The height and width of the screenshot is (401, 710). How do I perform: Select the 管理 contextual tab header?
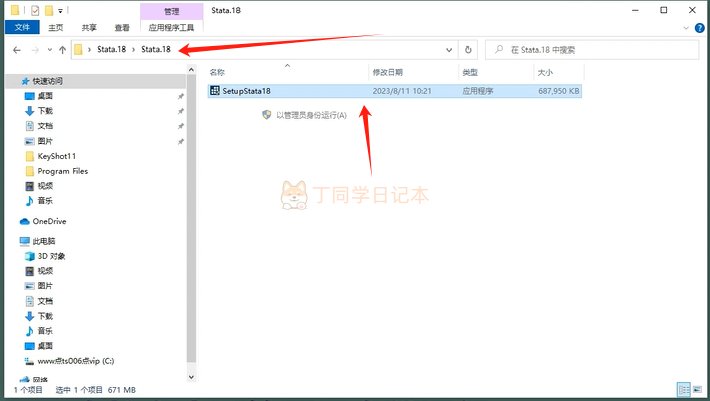171,11
